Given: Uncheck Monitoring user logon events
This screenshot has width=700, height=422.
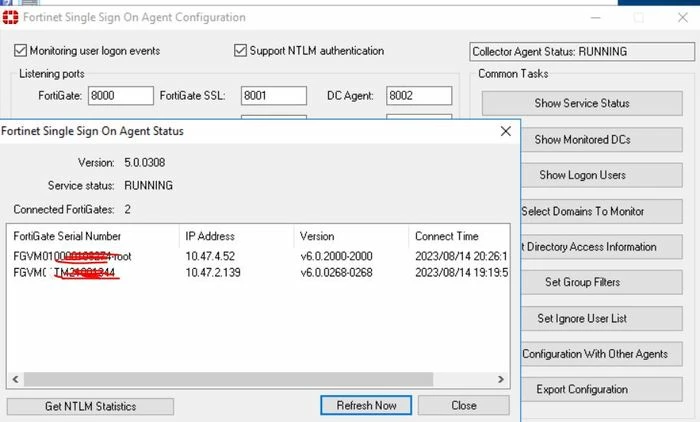Looking at the screenshot, I should click(x=20, y=50).
